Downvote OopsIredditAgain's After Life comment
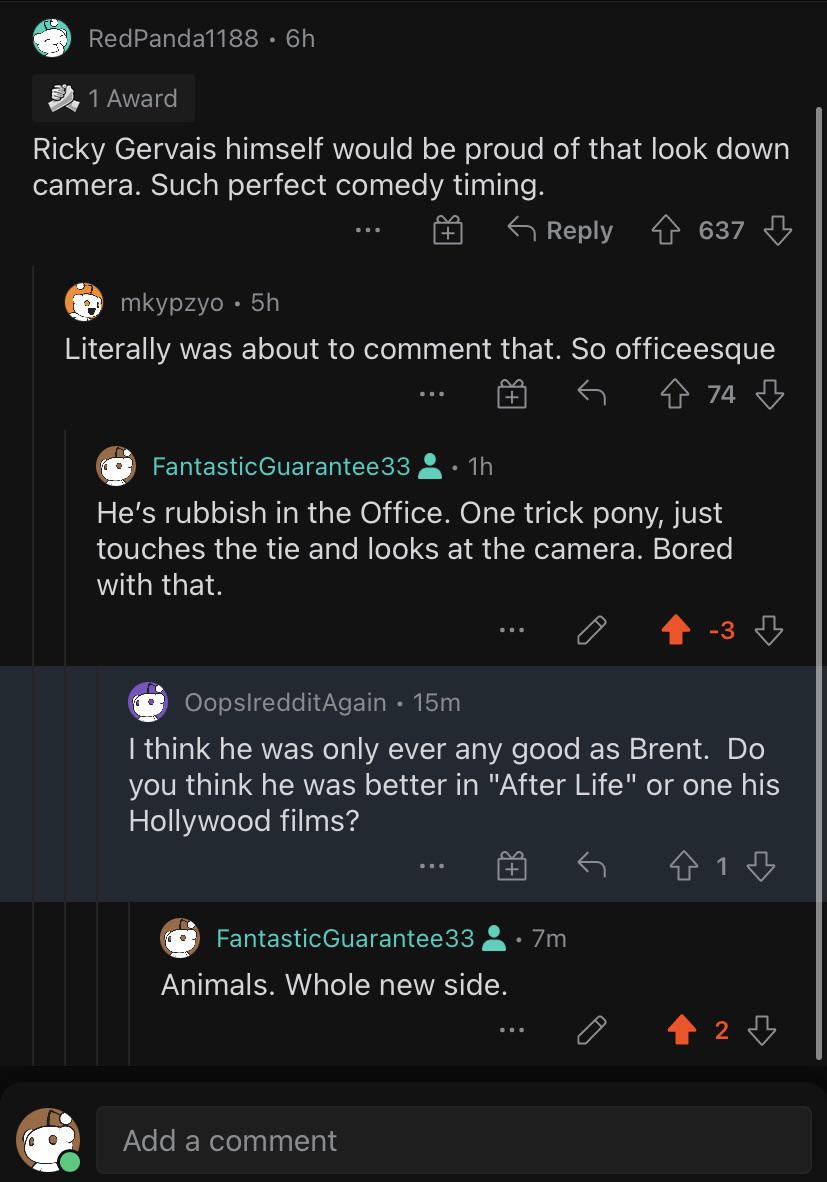This screenshot has height=1182, width=827. [761, 866]
